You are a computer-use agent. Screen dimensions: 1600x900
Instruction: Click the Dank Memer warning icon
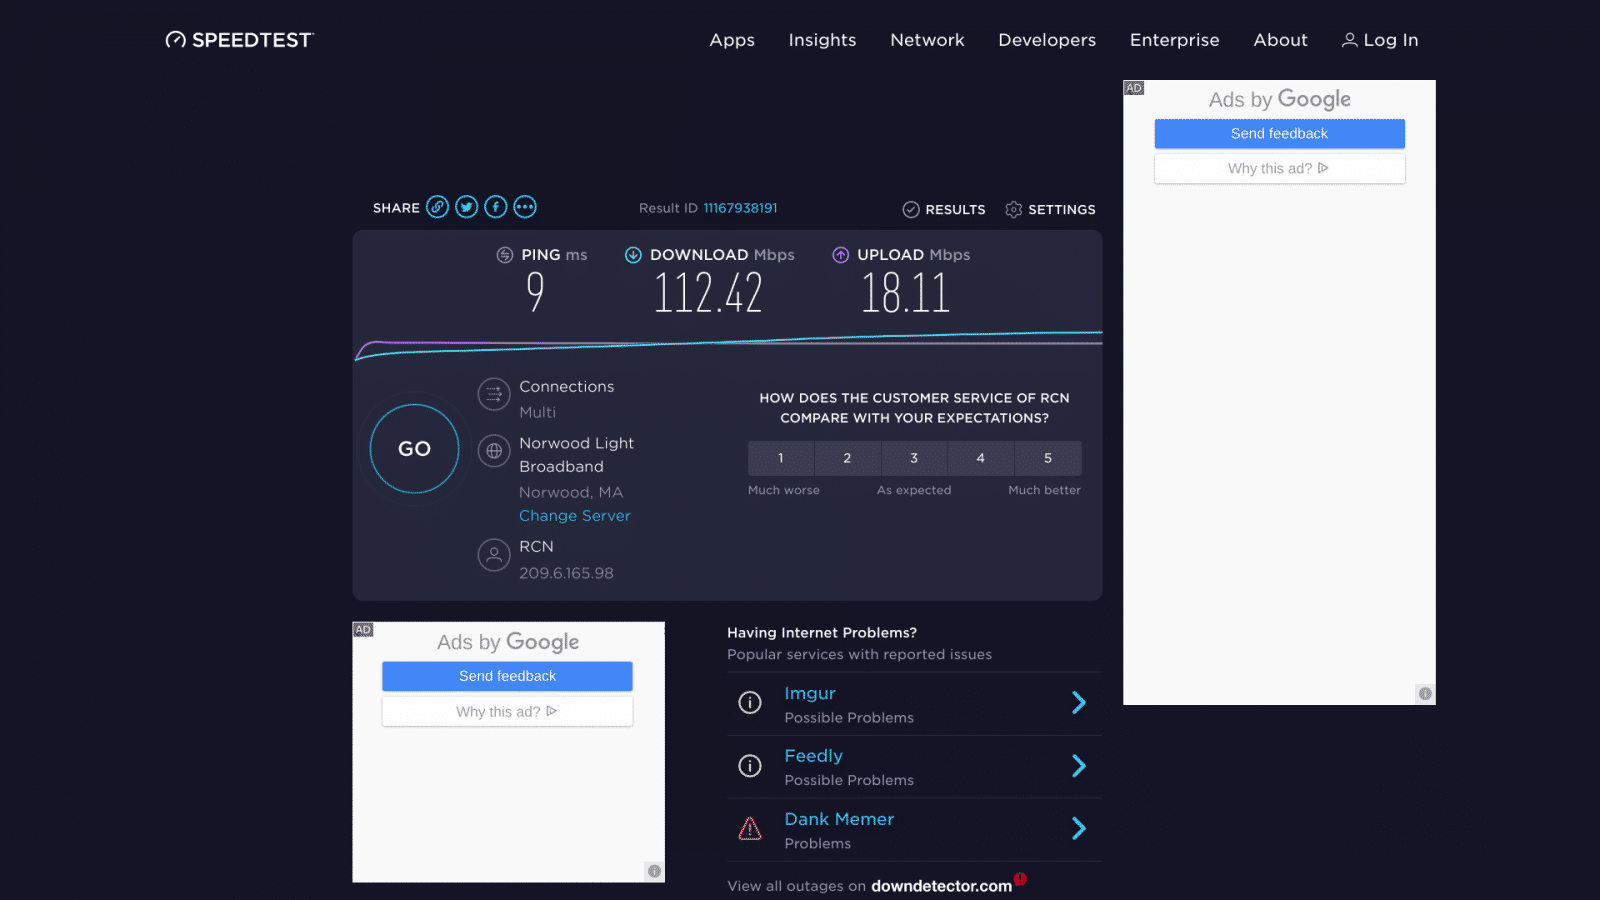coord(750,828)
